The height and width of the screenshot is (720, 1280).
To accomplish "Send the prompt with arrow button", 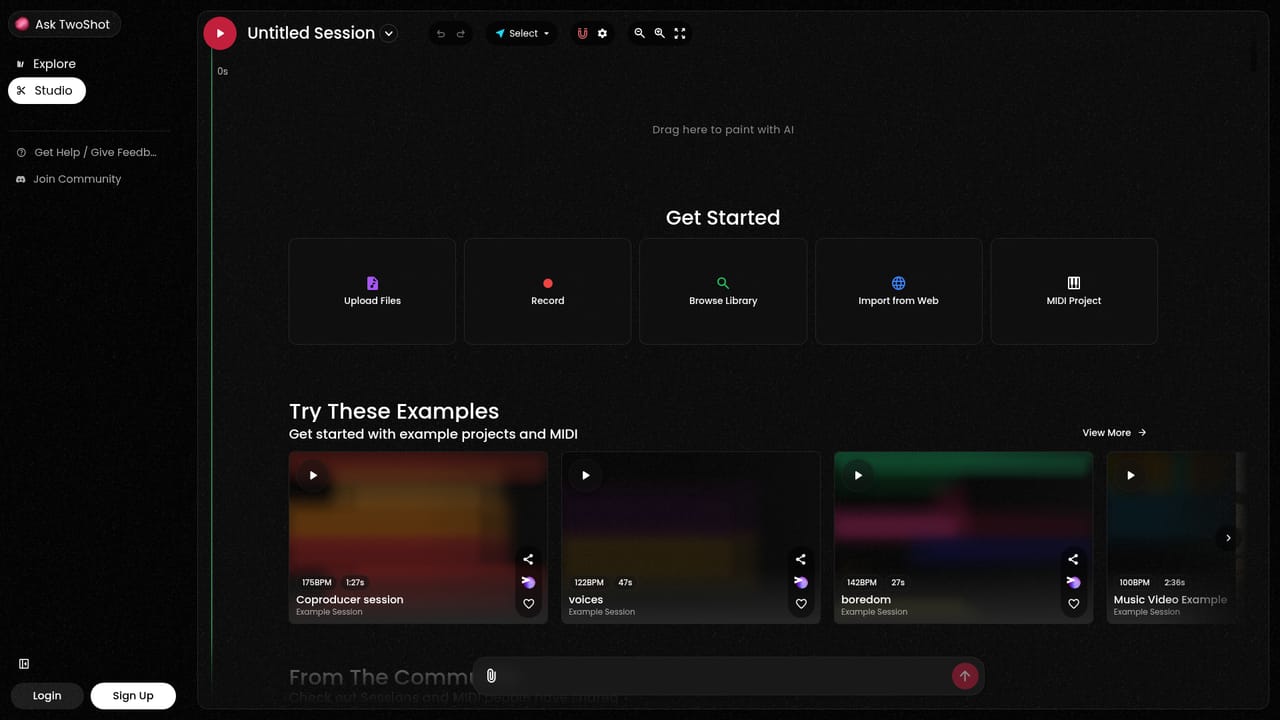I will (965, 676).
